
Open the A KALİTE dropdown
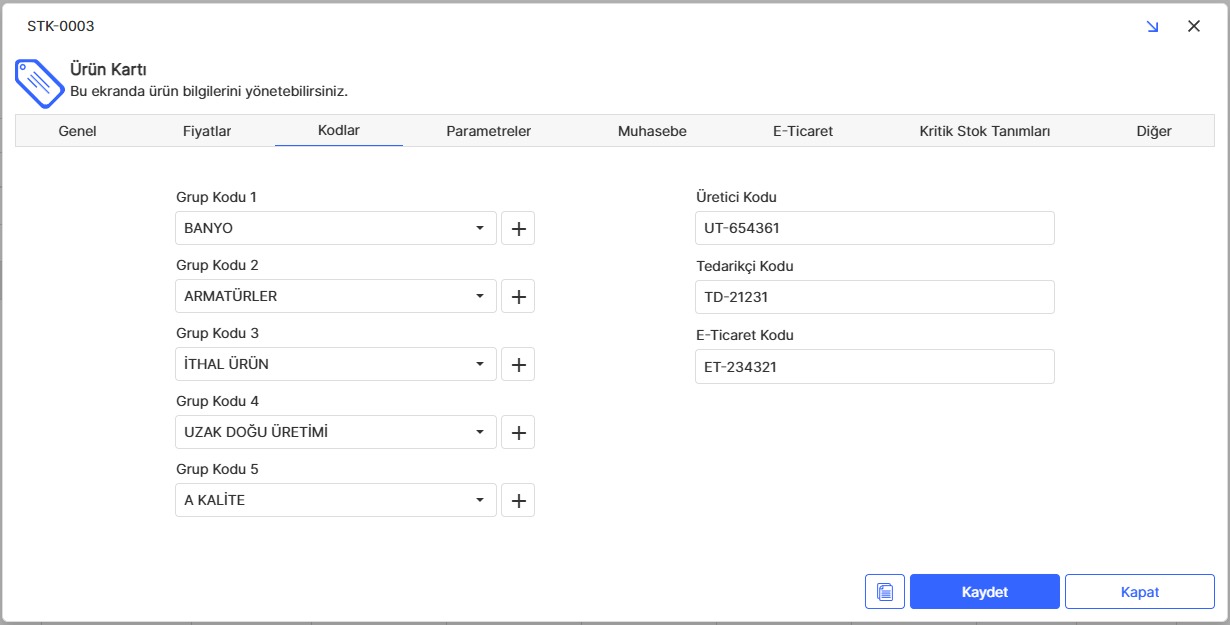click(480, 500)
